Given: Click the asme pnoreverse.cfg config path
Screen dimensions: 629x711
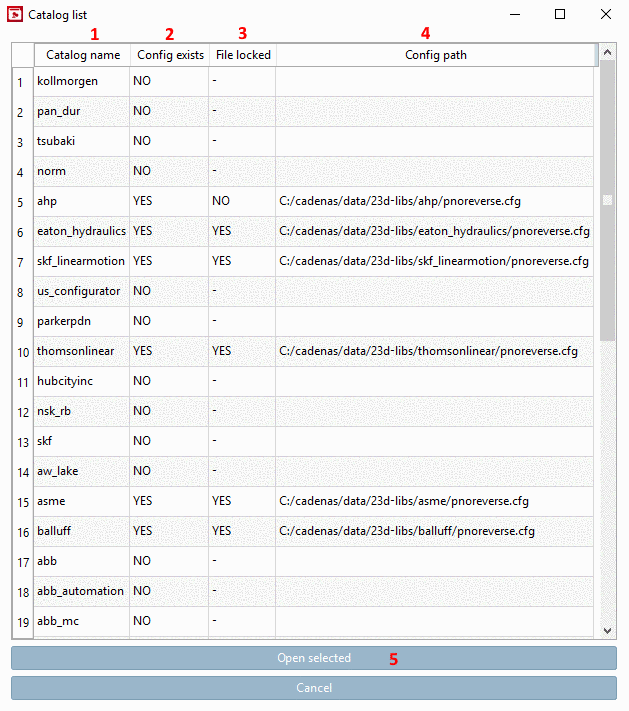Looking at the screenshot, I should pos(434,501).
